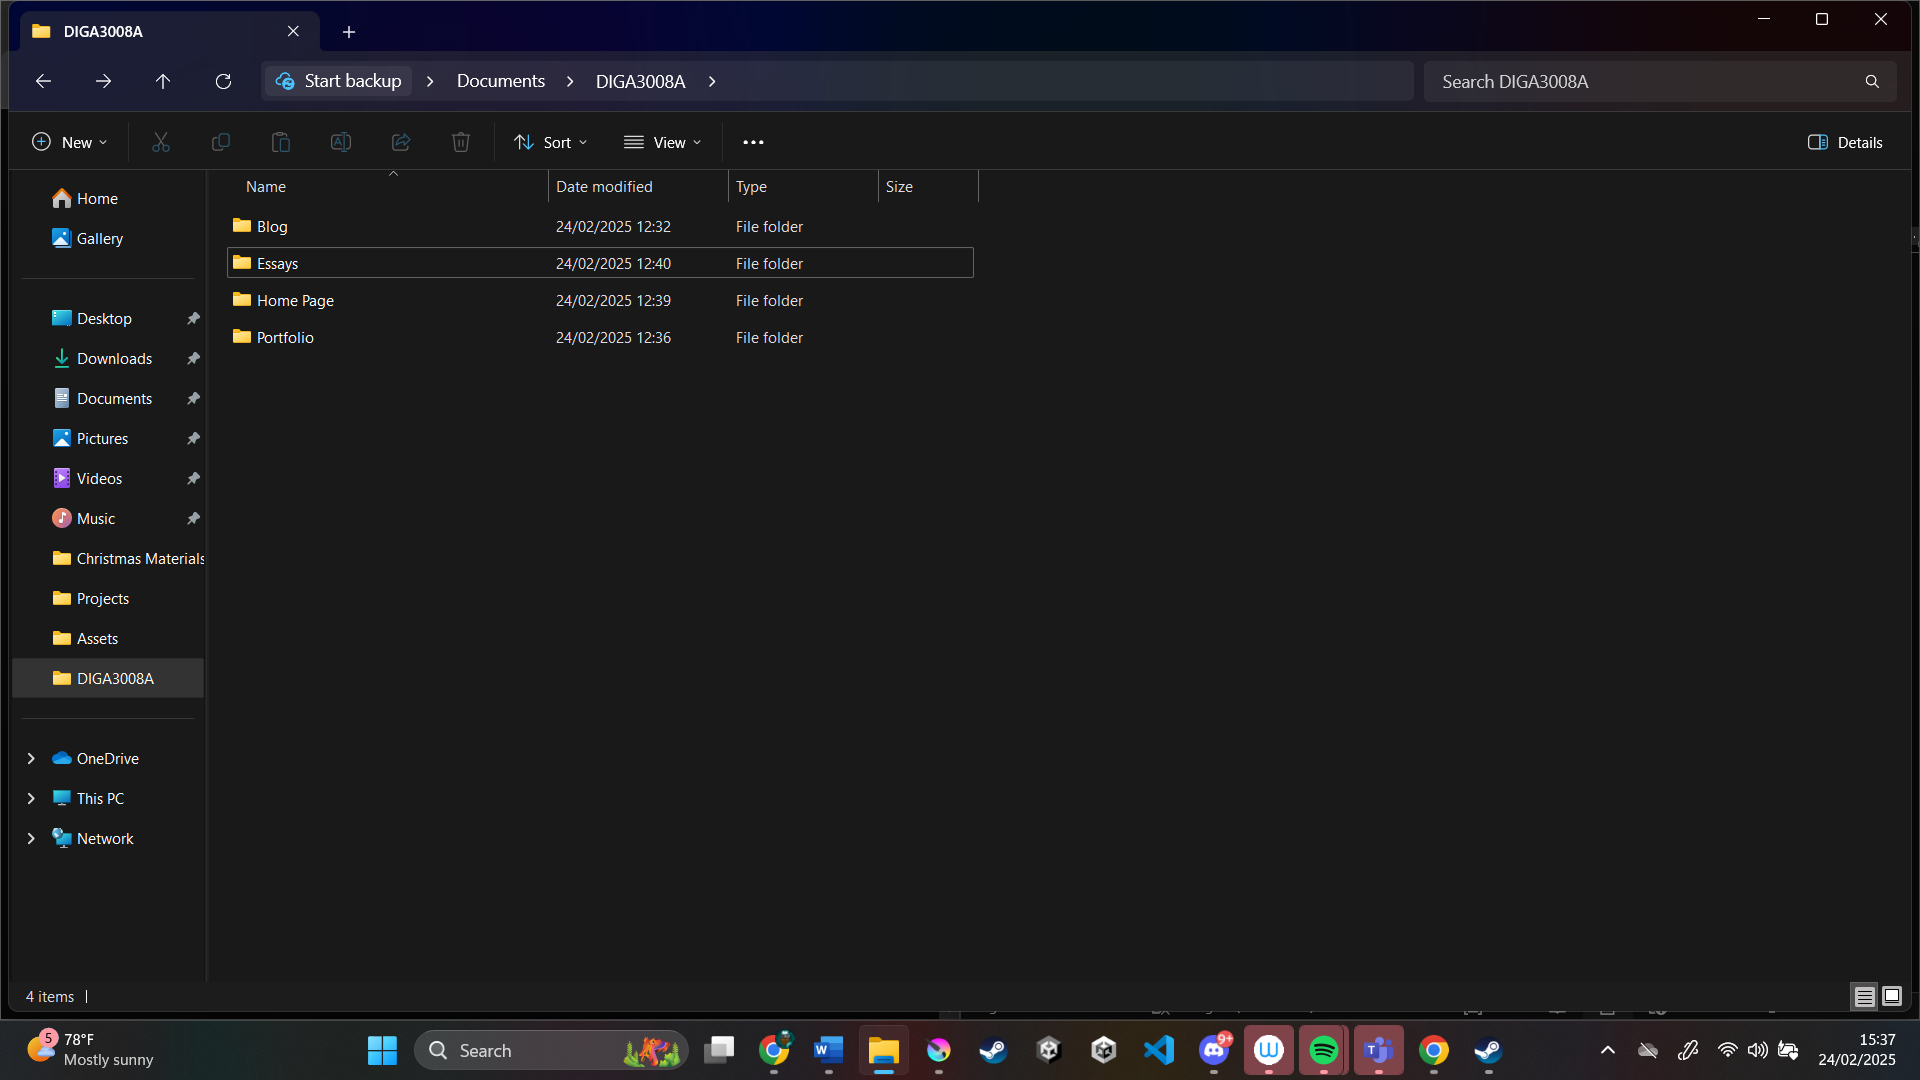Switch to large thumbnails view icon
1920x1080 pixels.
[1892, 996]
